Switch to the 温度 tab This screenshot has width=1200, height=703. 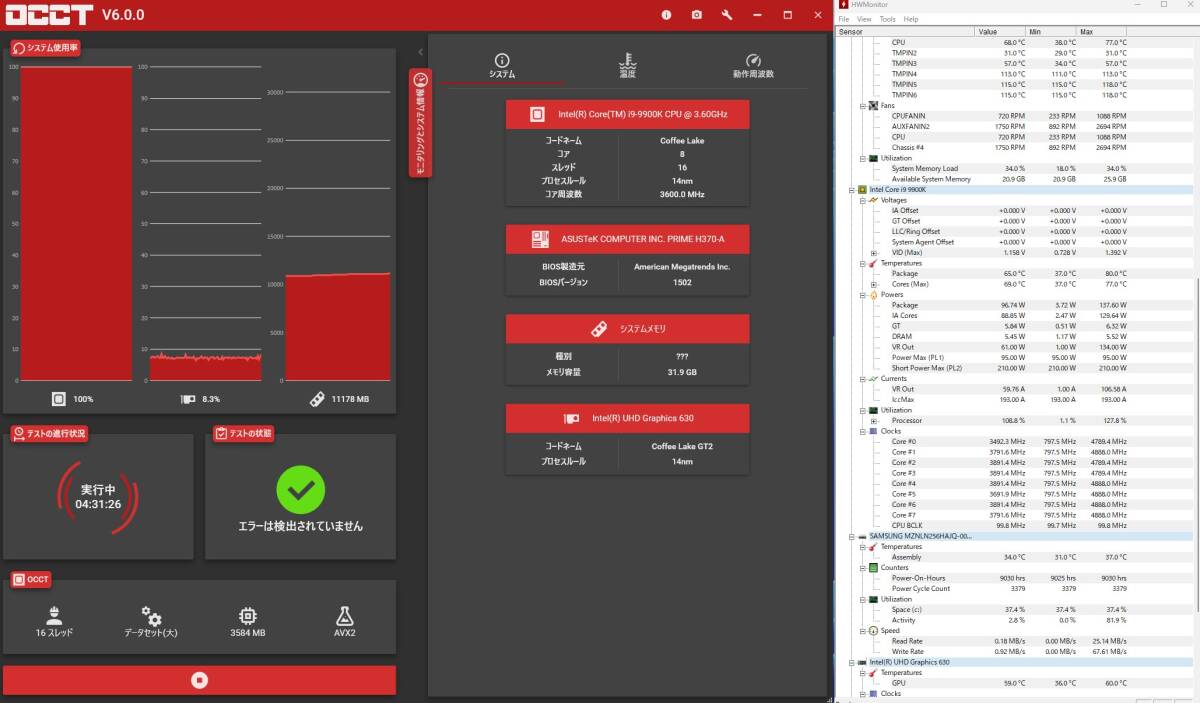click(x=627, y=65)
